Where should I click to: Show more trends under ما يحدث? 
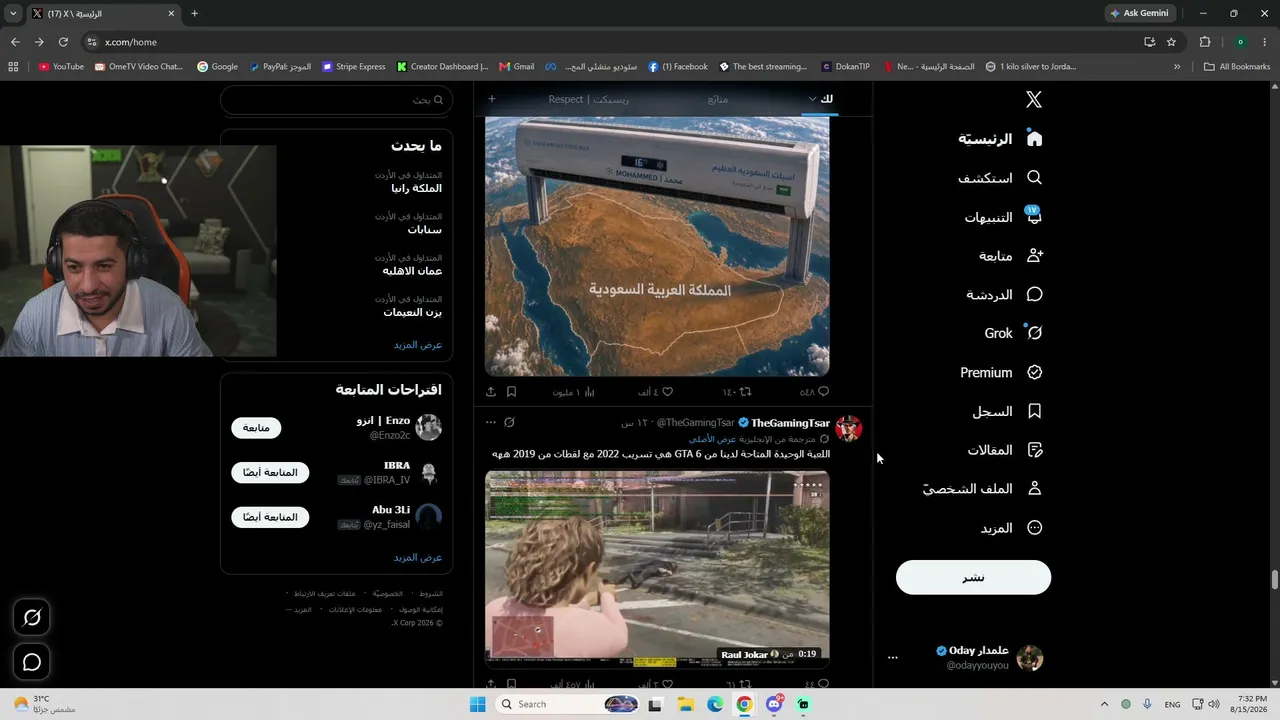click(417, 344)
